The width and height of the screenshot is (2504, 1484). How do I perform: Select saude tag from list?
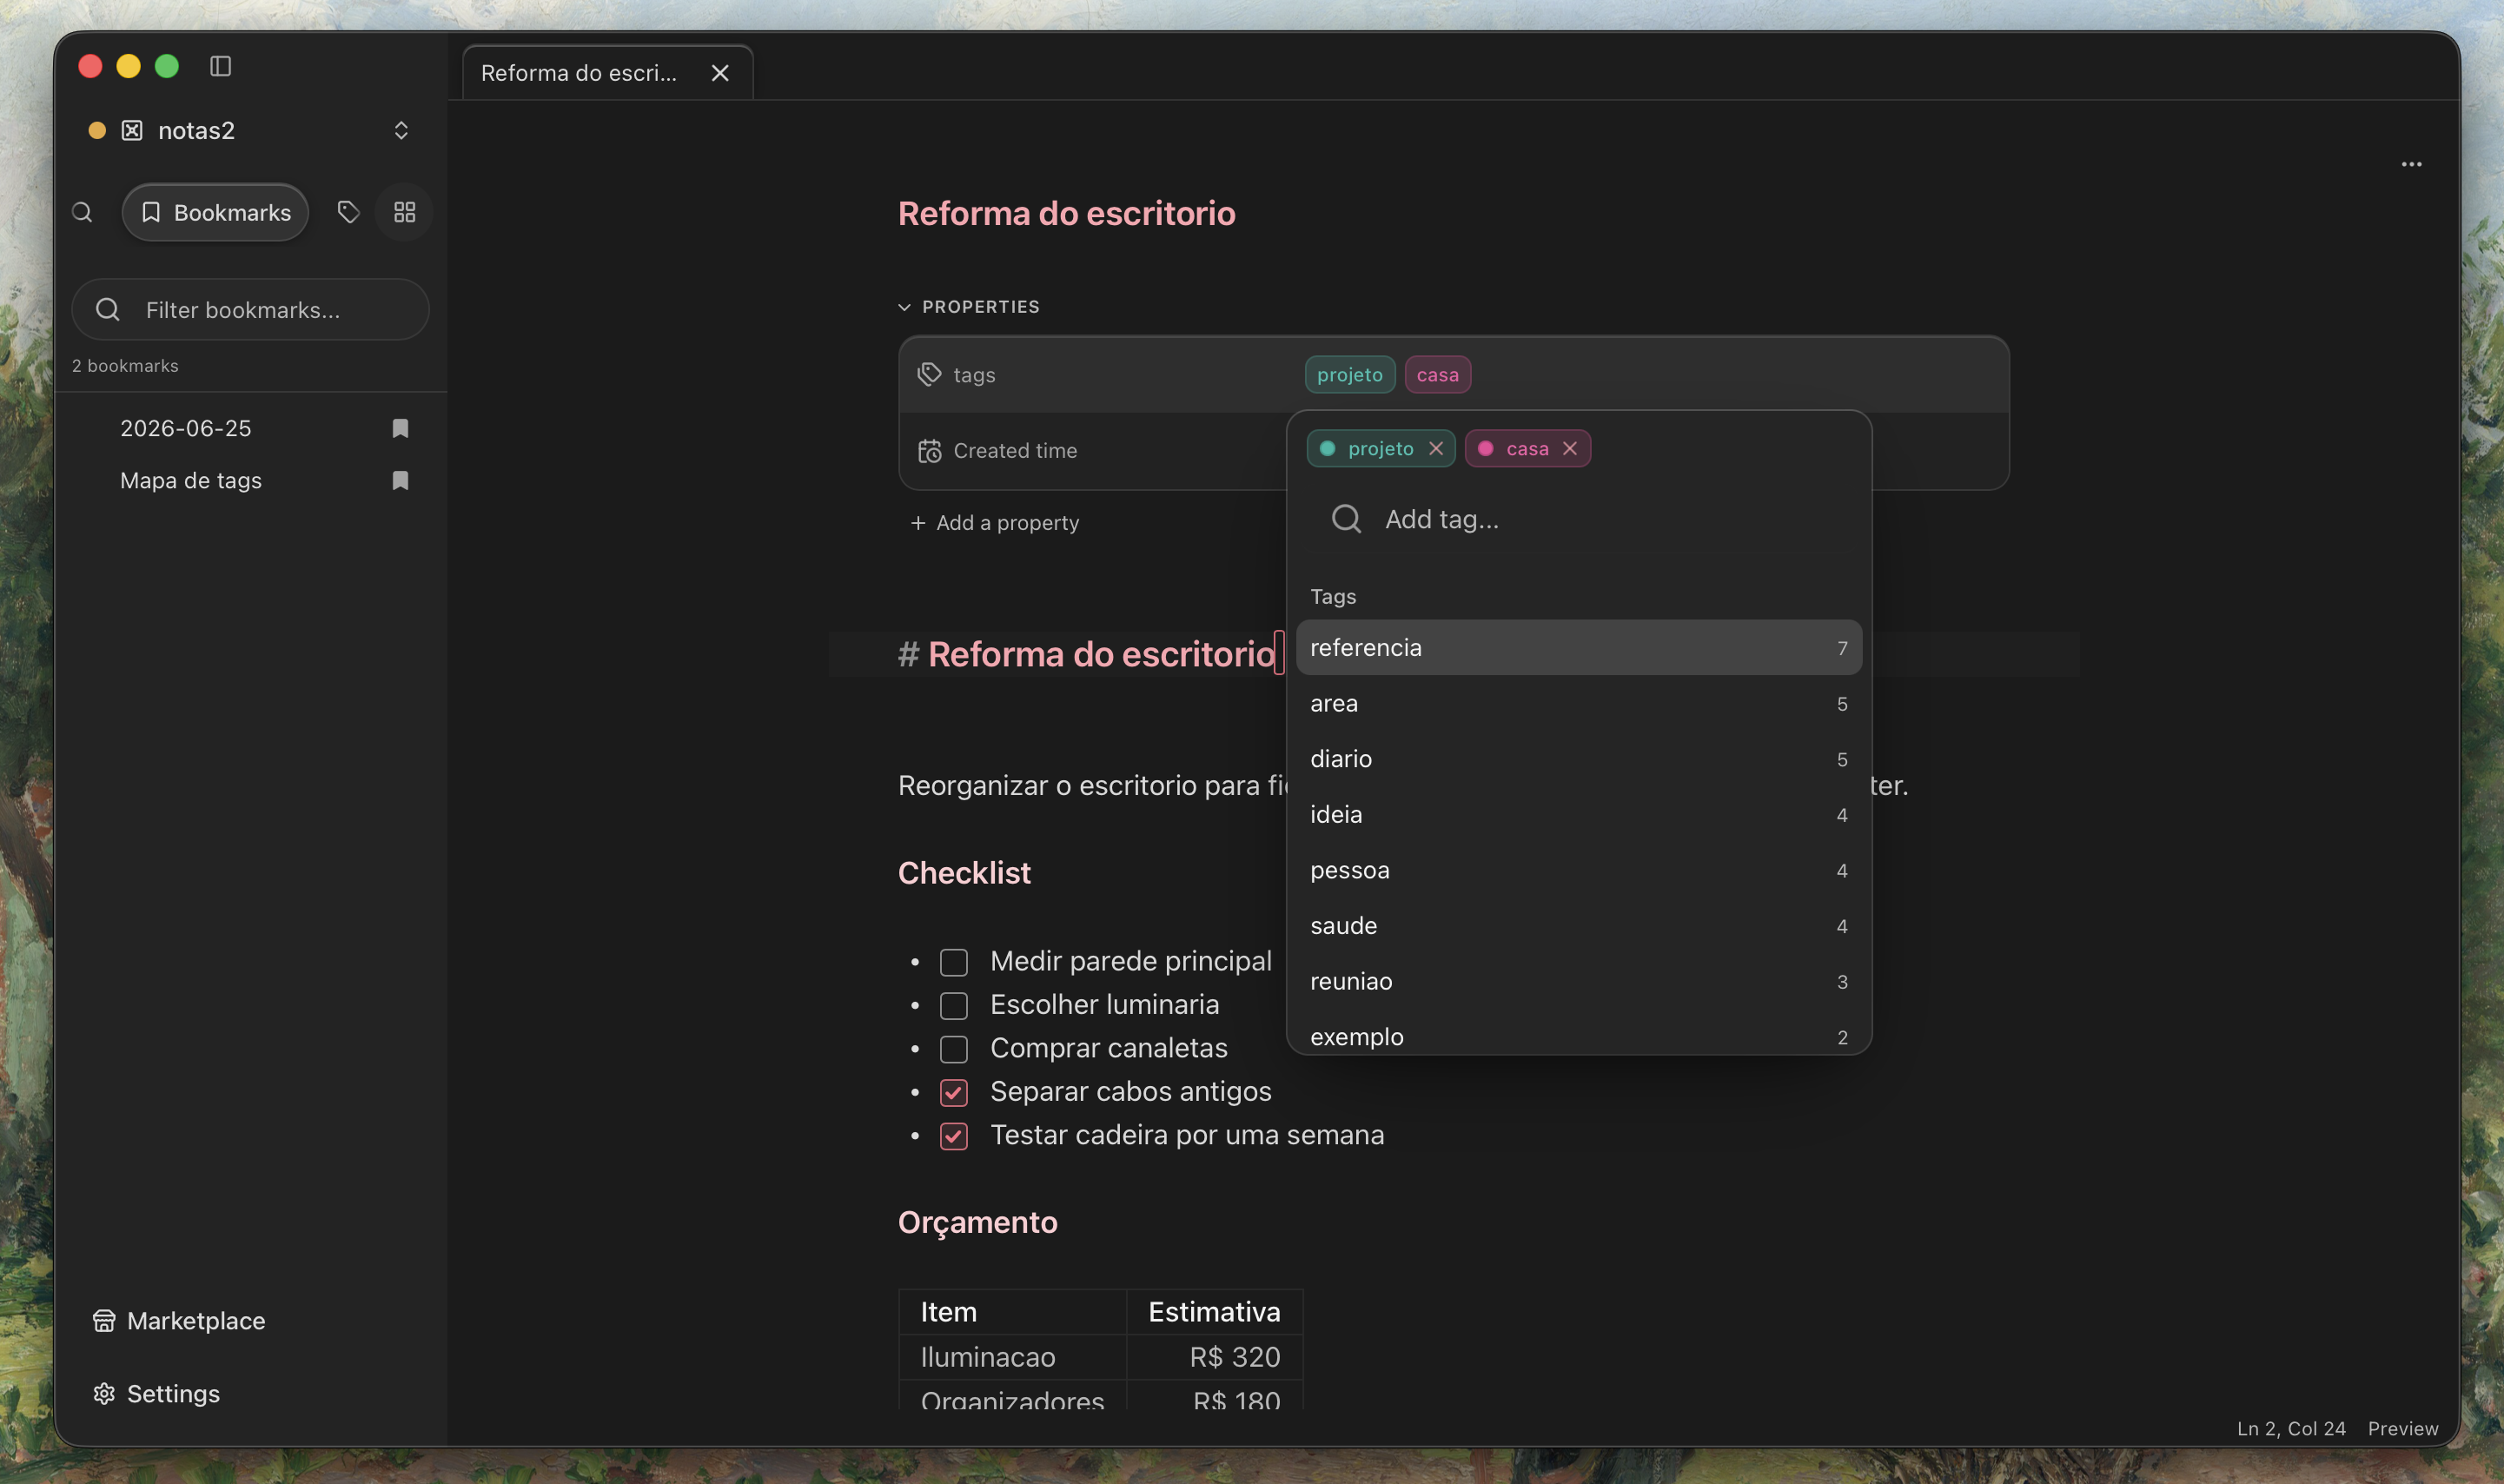(x=1578, y=926)
